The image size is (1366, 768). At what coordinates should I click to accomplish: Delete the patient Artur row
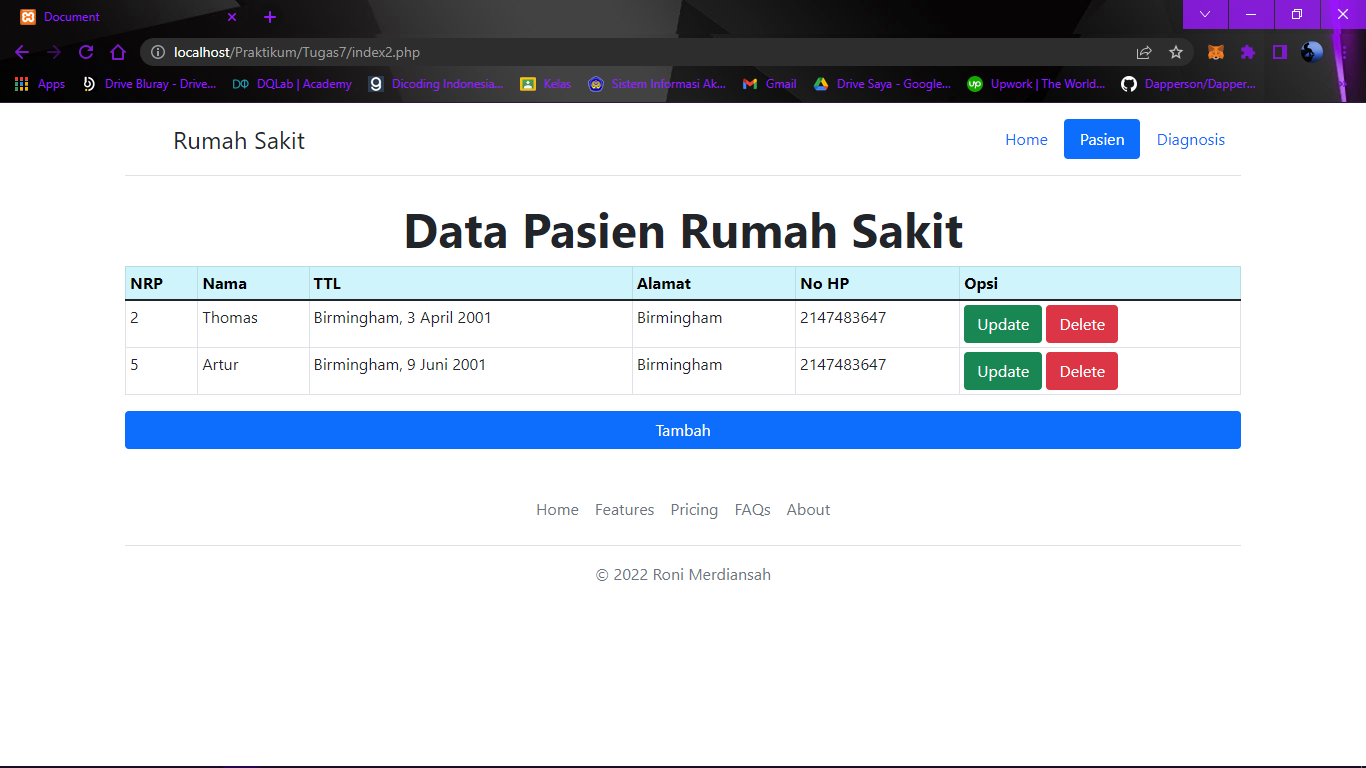point(1082,371)
